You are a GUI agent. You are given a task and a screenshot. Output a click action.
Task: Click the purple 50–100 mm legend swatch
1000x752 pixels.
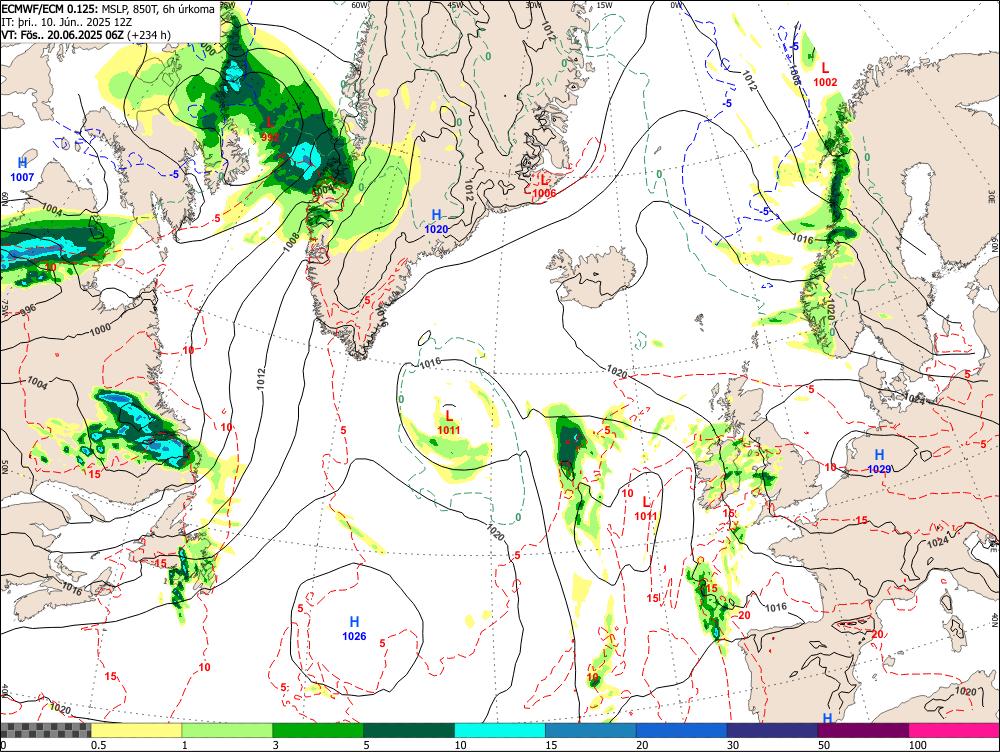point(864,730)
